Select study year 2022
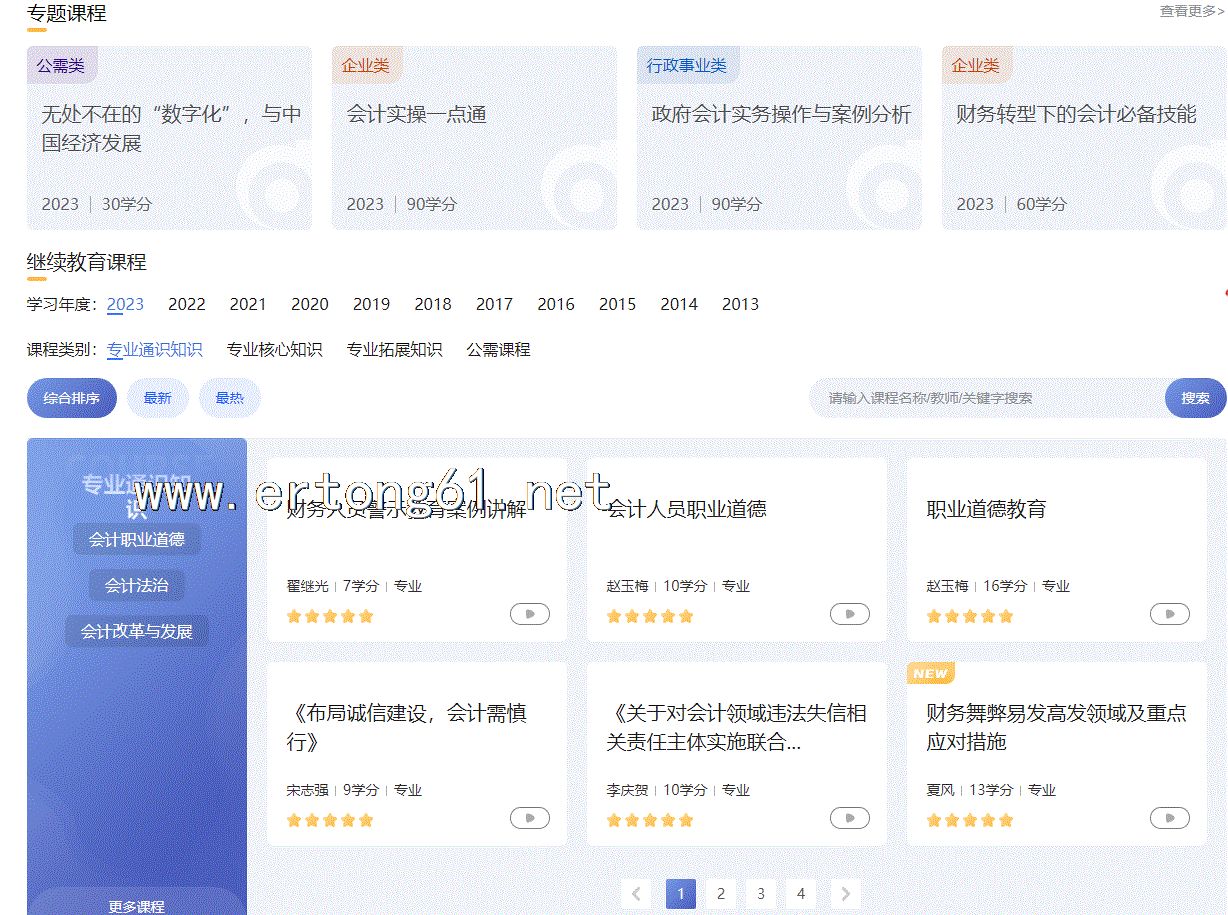Screen dimensions: 1228x915 (x=187, y=304)
